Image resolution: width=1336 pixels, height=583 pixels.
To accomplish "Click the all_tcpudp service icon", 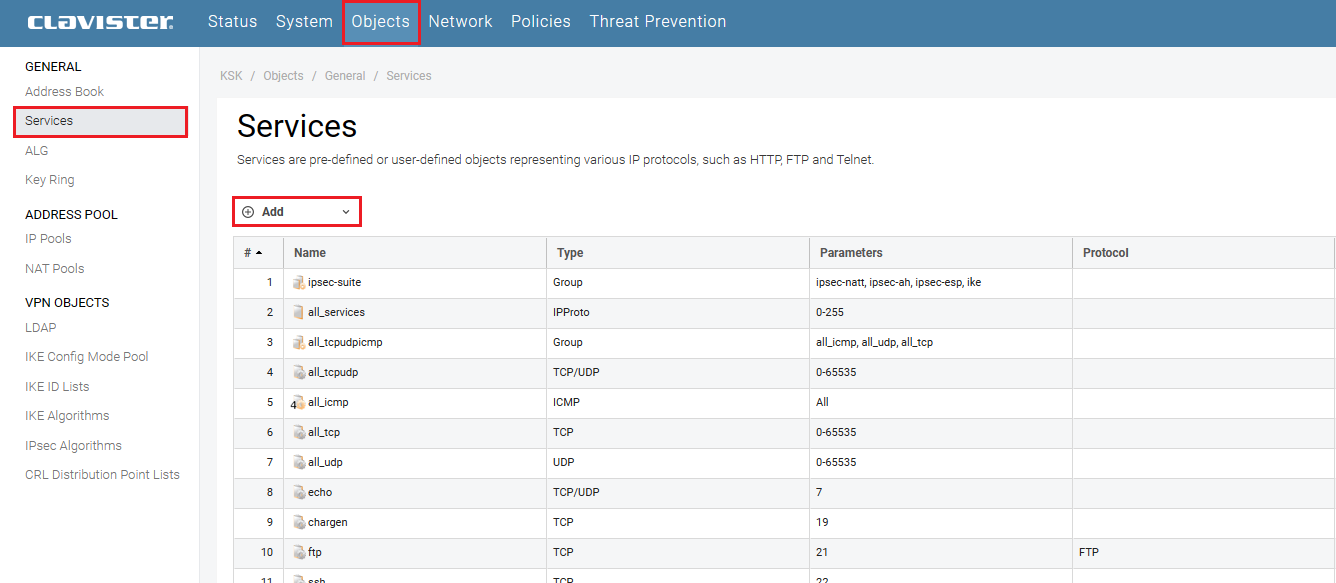I will click(299, 373).
